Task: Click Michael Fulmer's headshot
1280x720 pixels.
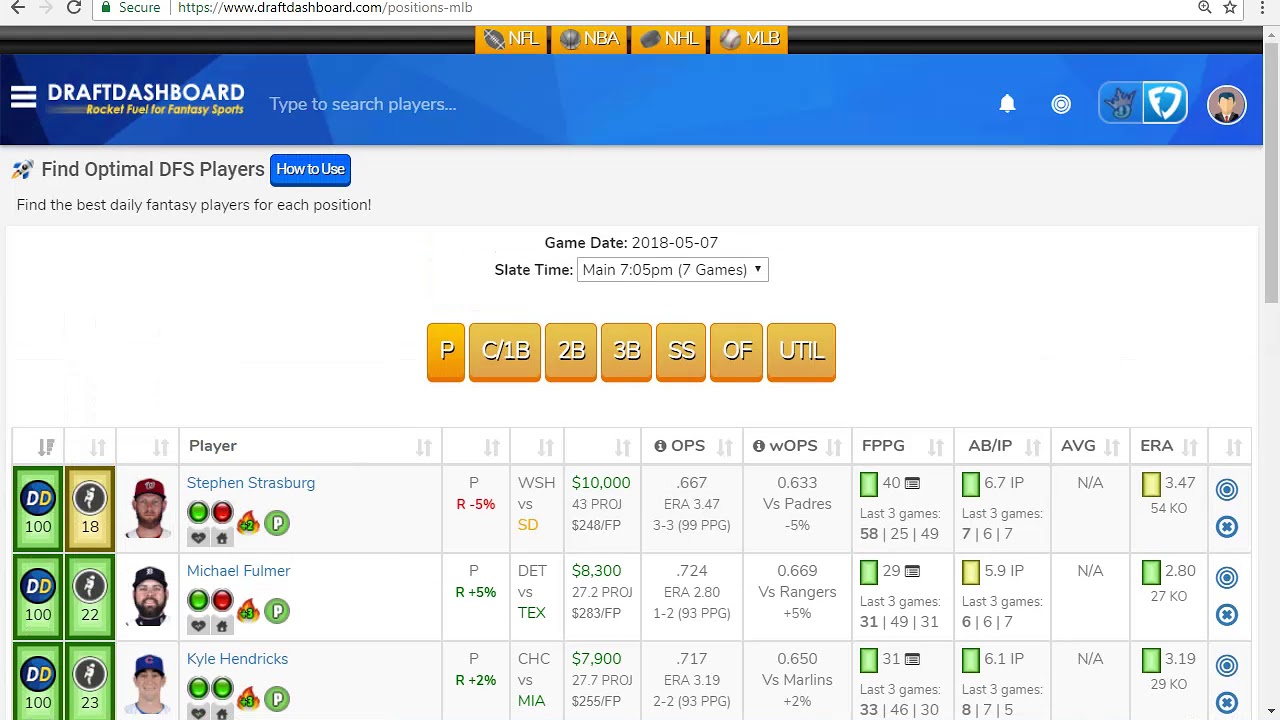Action: click(149, 596)
